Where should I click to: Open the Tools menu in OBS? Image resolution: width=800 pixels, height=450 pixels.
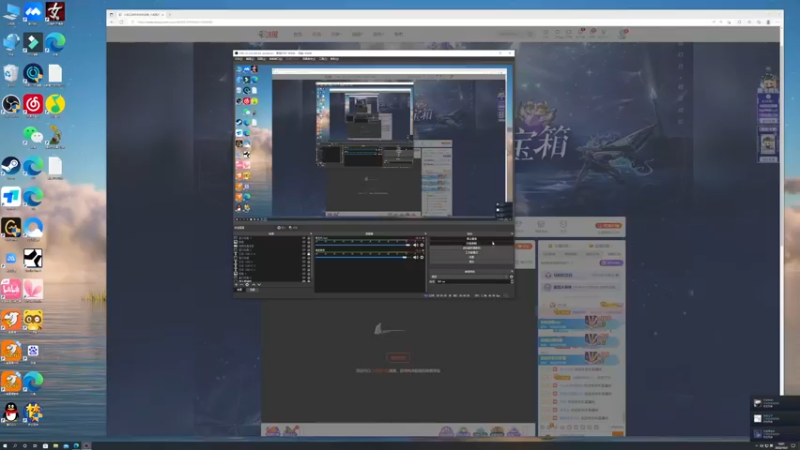(x=323, y=59)
